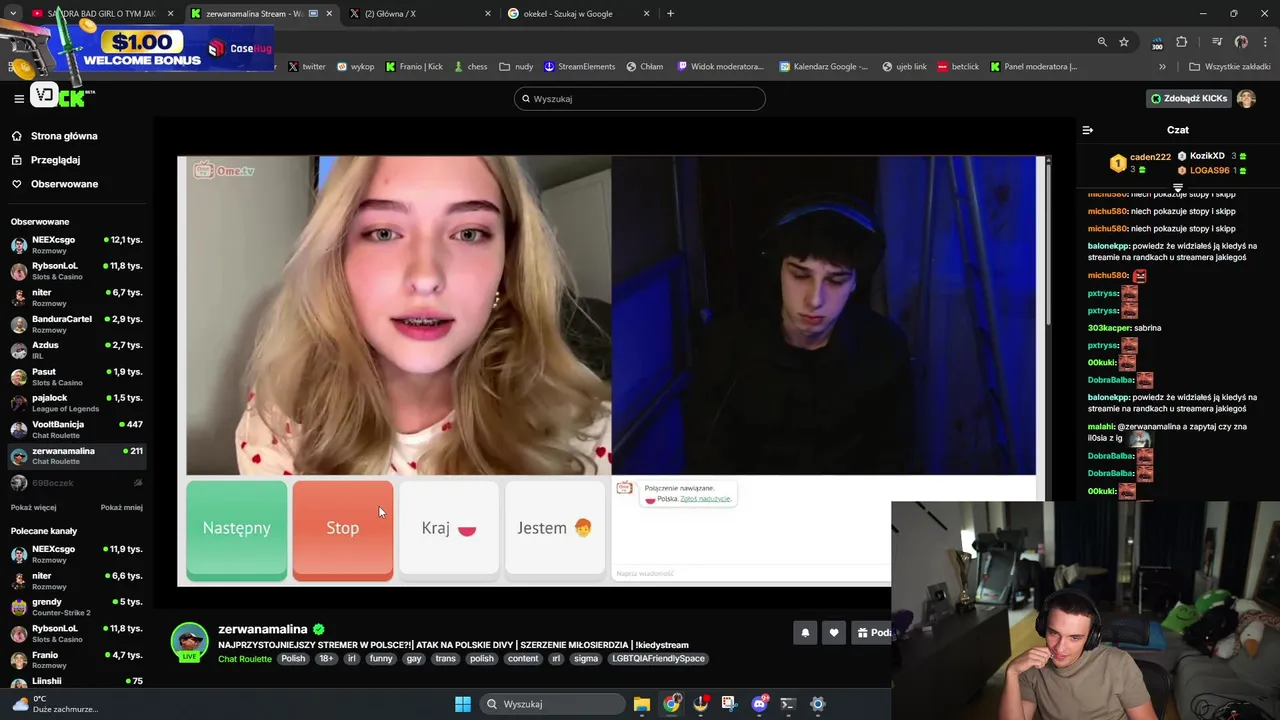Open the twitter bookmark
This screenshot has height=720, width=1280.
[307, 67]
